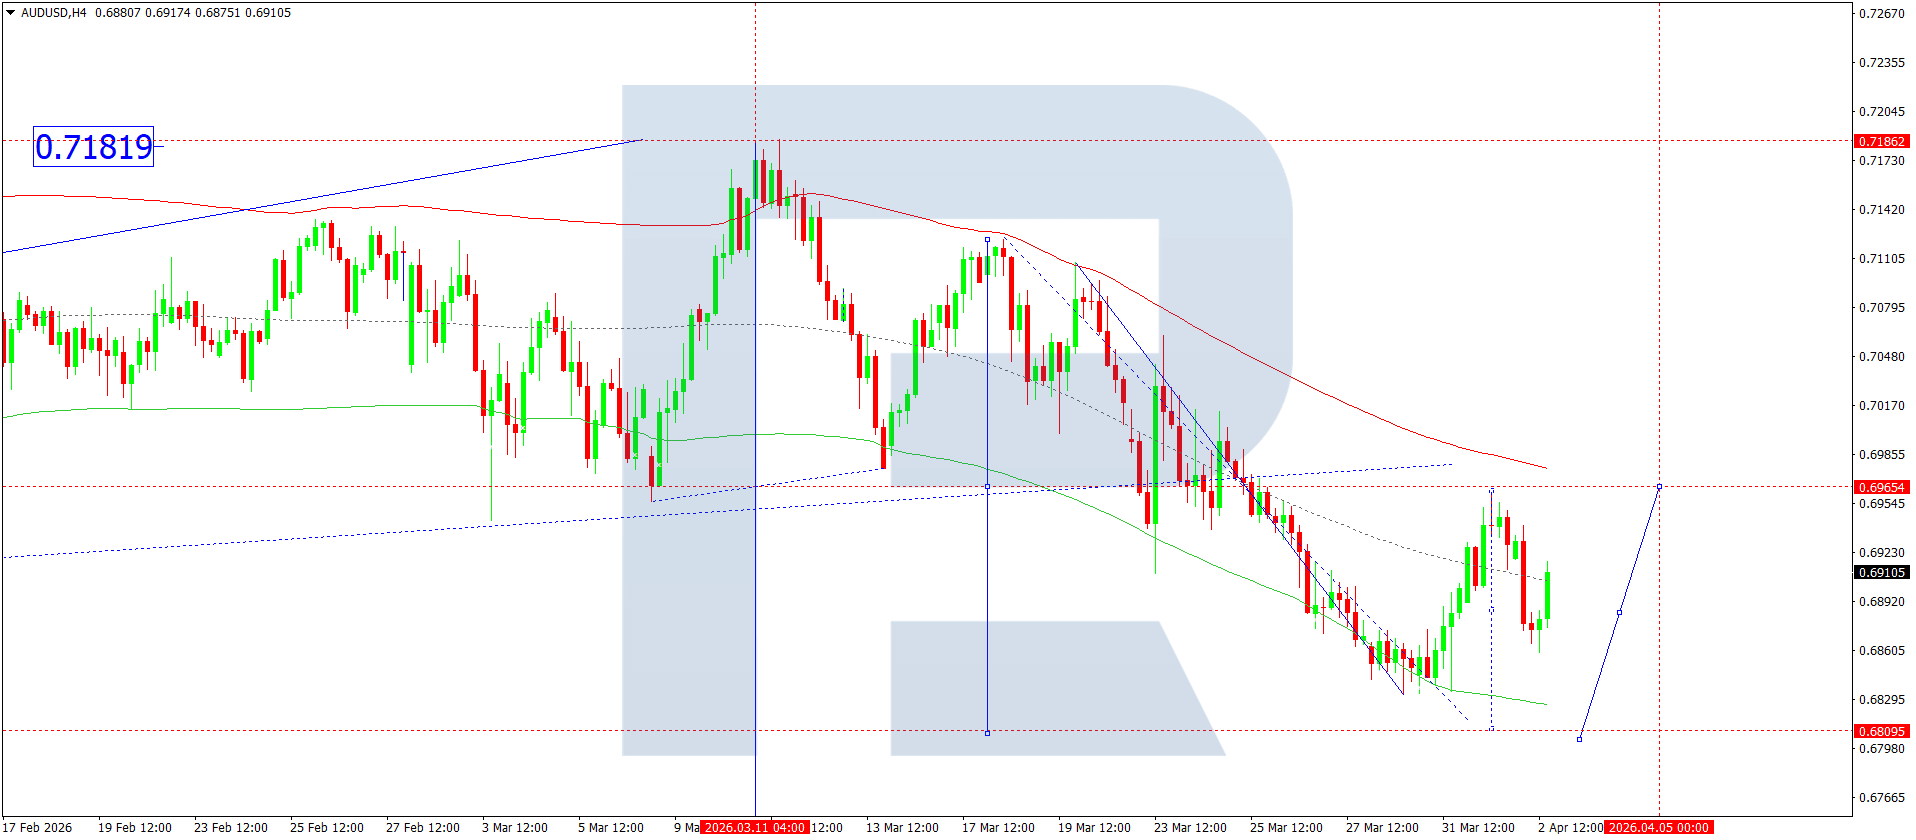Click the midpoint handle on the forecast line
The height and width of the screenshot is (840, 1916).
coord(1619,612)
